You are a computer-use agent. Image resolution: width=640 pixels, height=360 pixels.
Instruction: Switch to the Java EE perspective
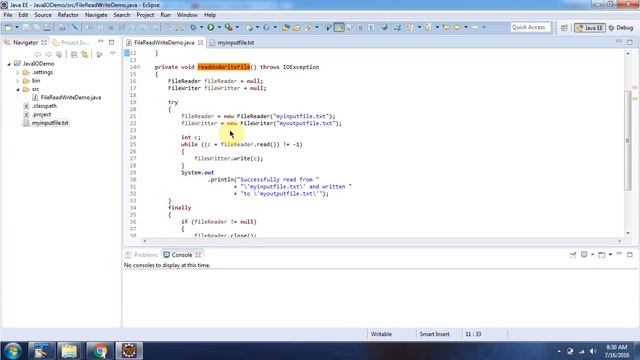pyautogui.click(x=589, y=28)
